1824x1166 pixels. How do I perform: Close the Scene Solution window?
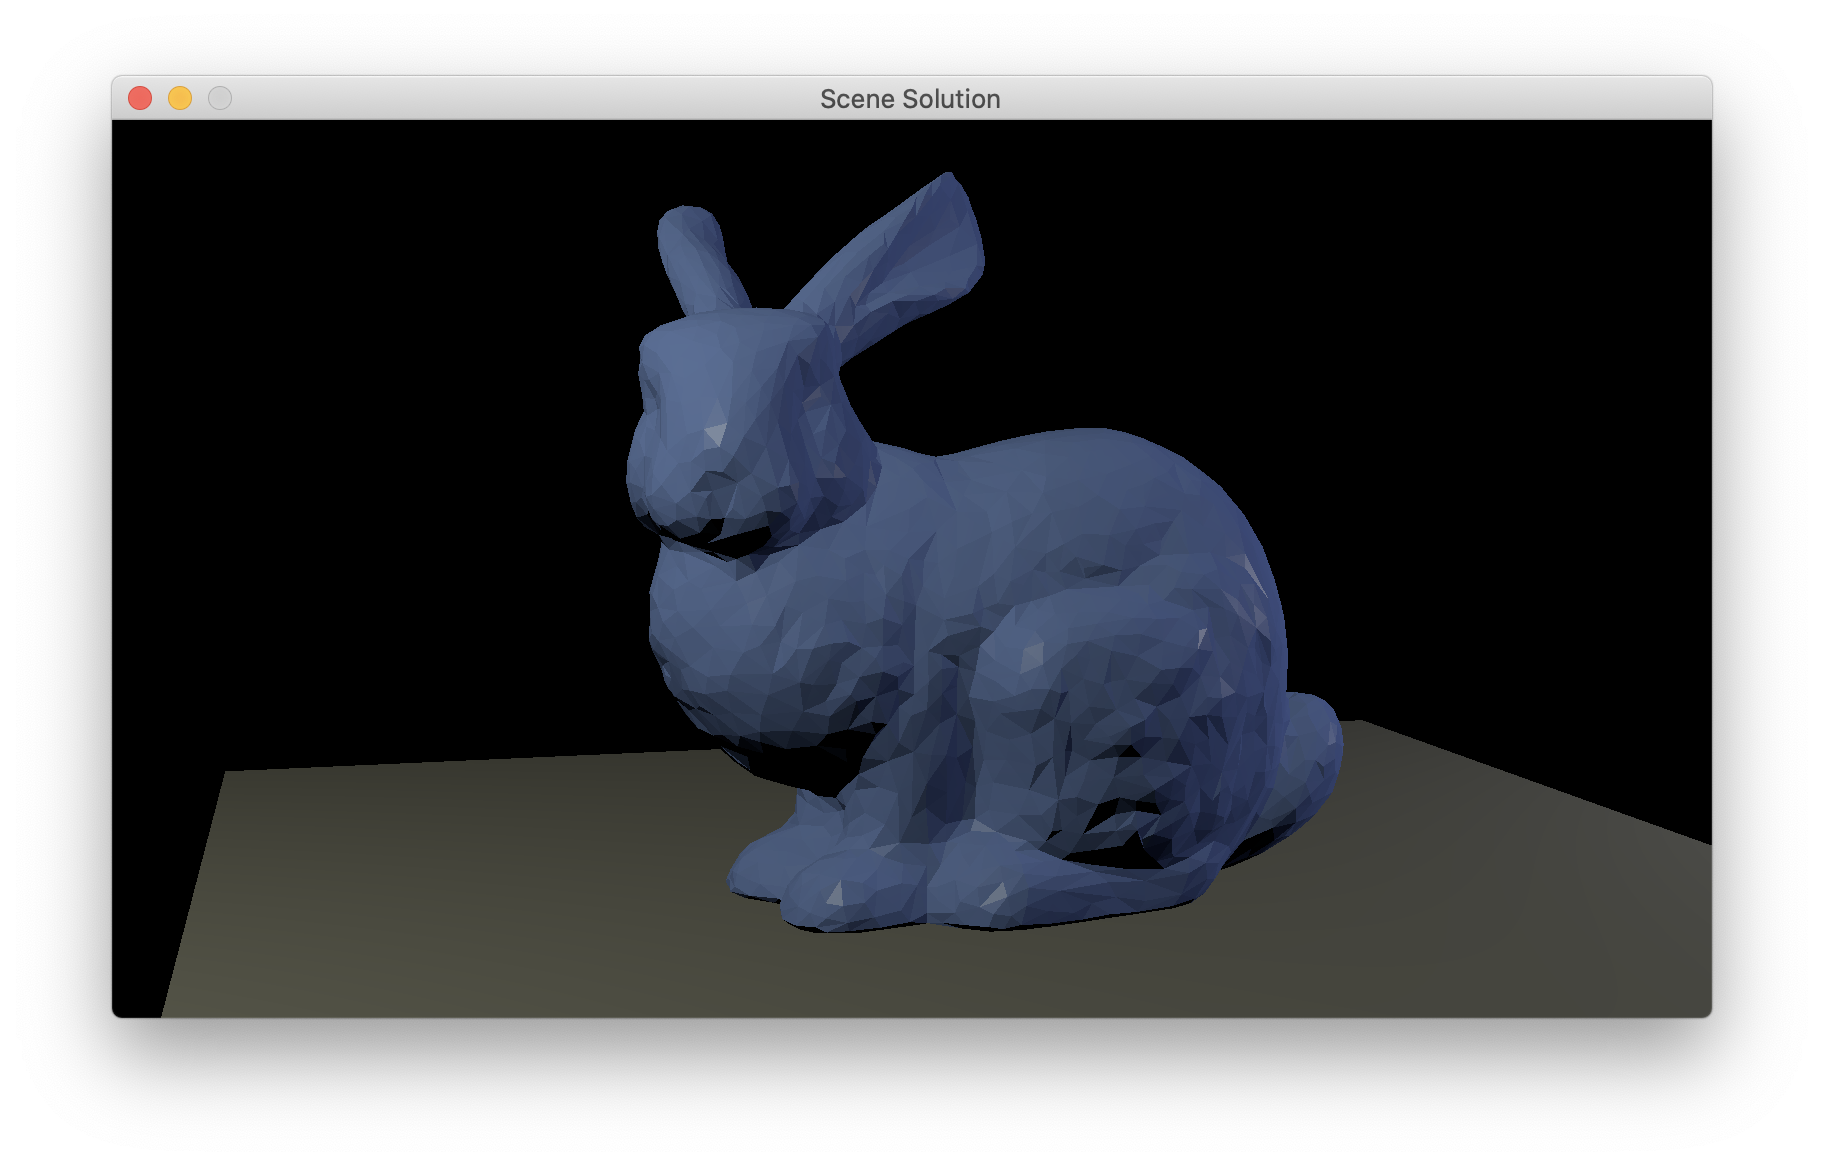140,98
